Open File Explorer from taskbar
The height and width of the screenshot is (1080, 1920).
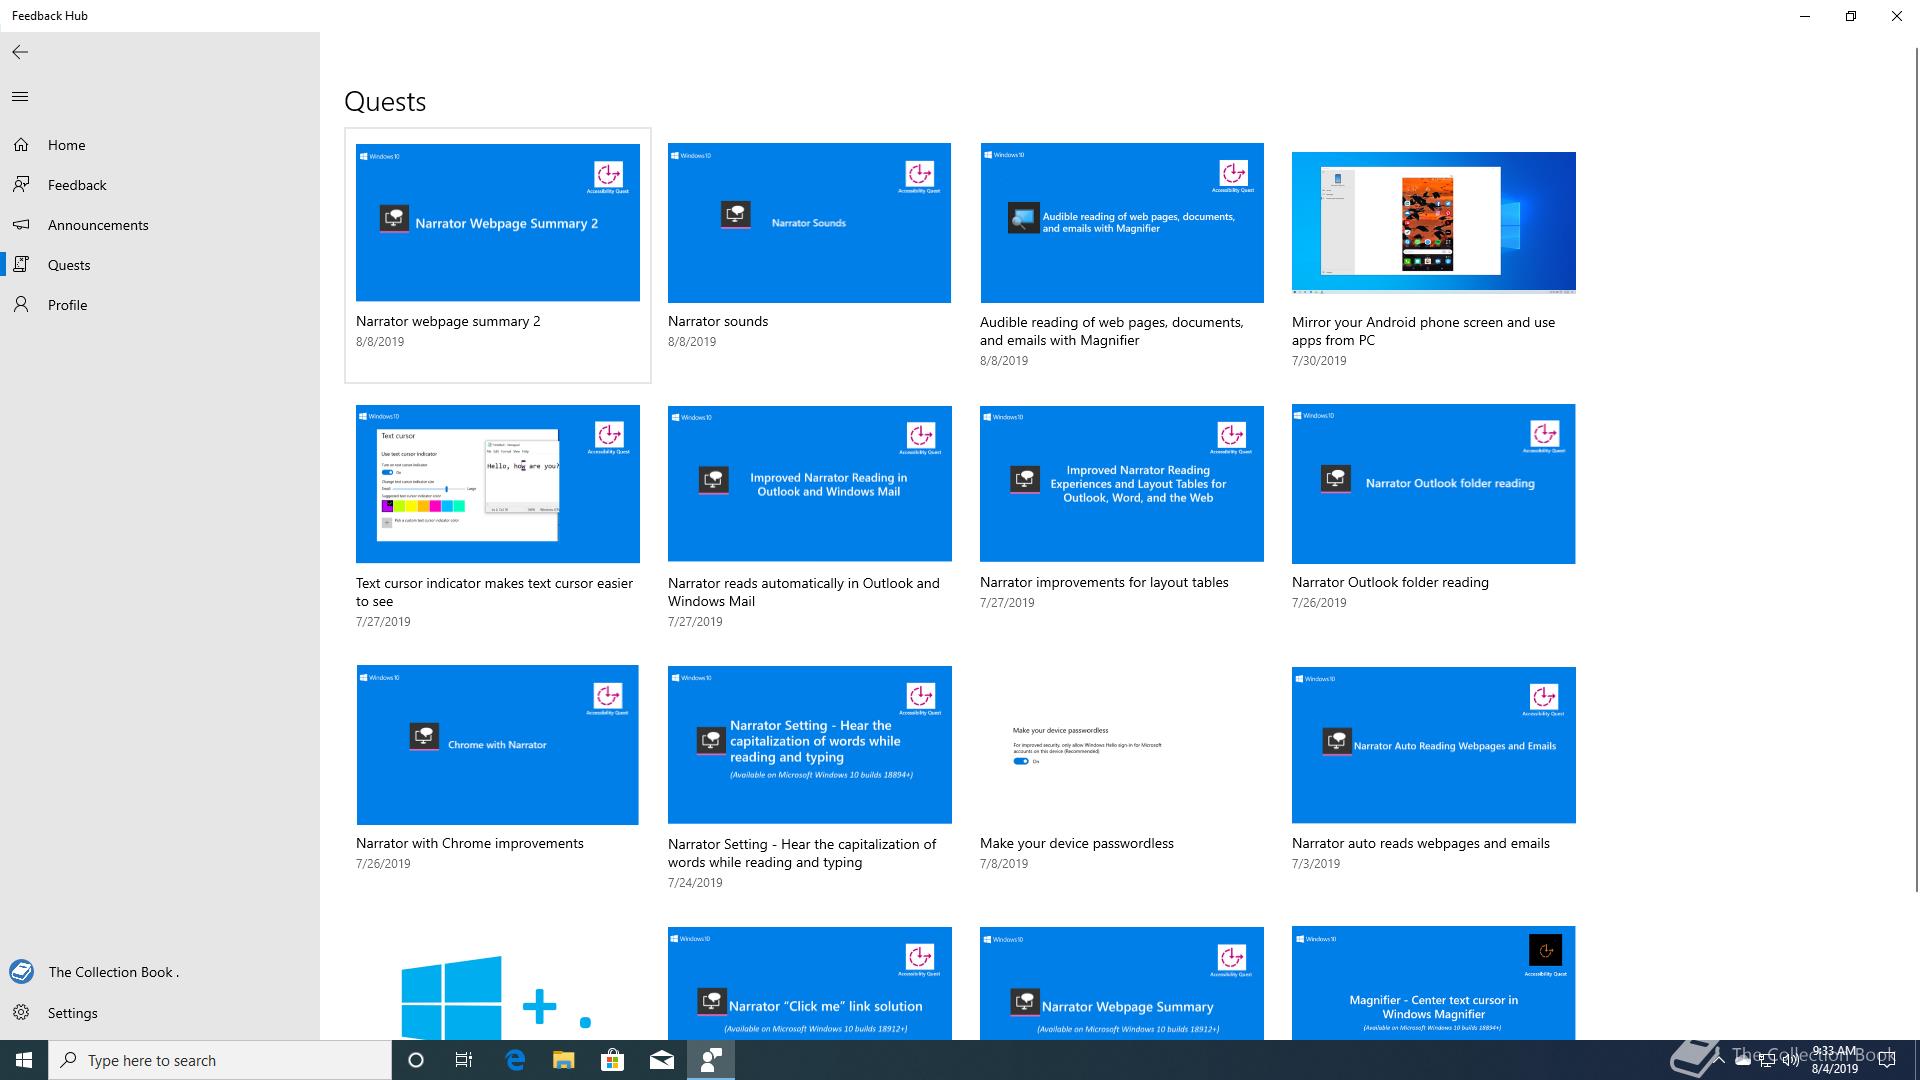coord(564,1060)
